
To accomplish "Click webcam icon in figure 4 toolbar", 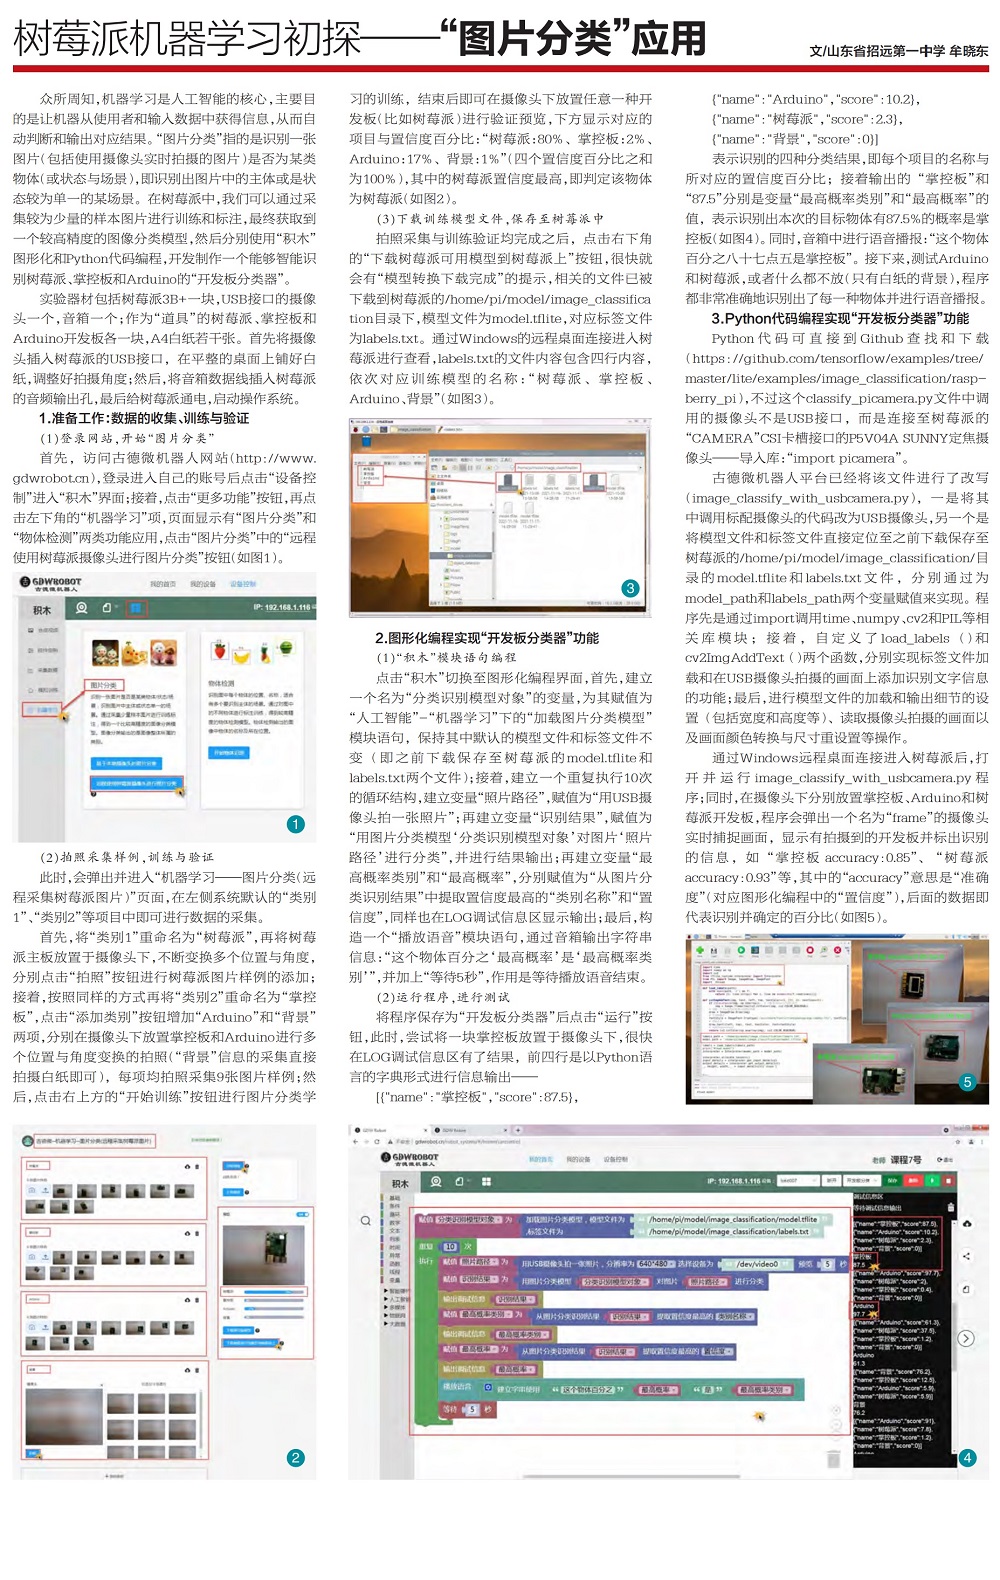I will point(437,1181).
